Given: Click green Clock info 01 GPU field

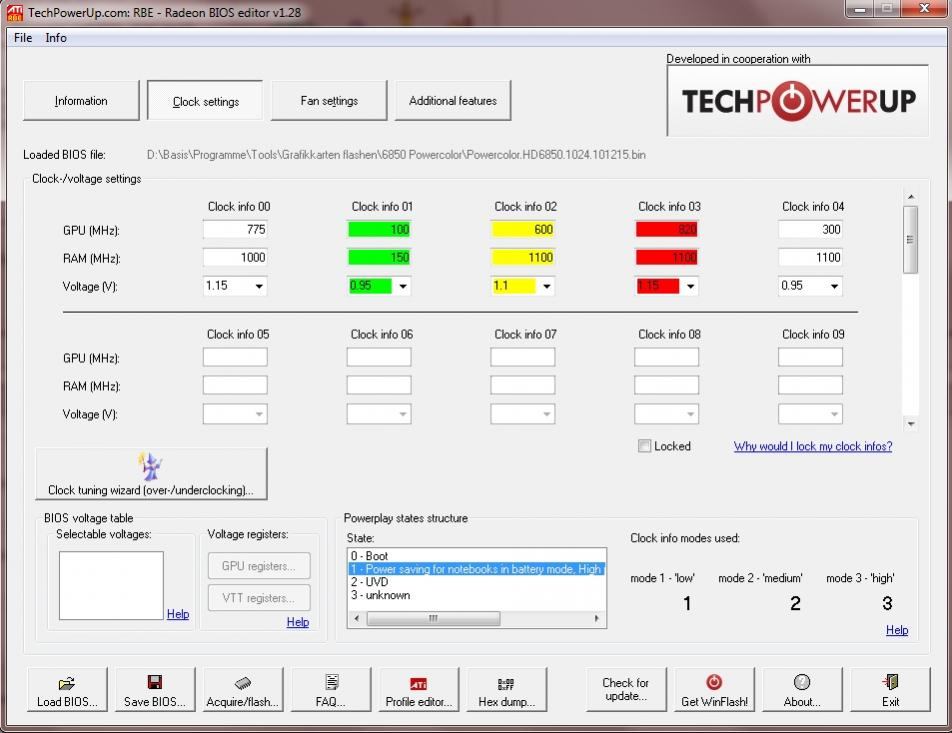Looking at the screenshot, I should tap(379, 230).
